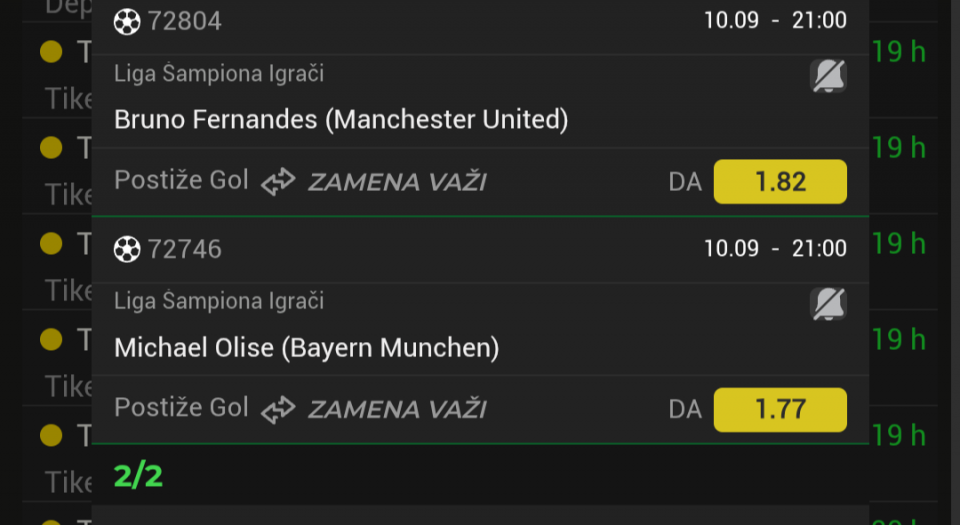Click Liga Šampiona Igrači label above Bruno Fernandes

pyautogui.click(x=219, y=73)
